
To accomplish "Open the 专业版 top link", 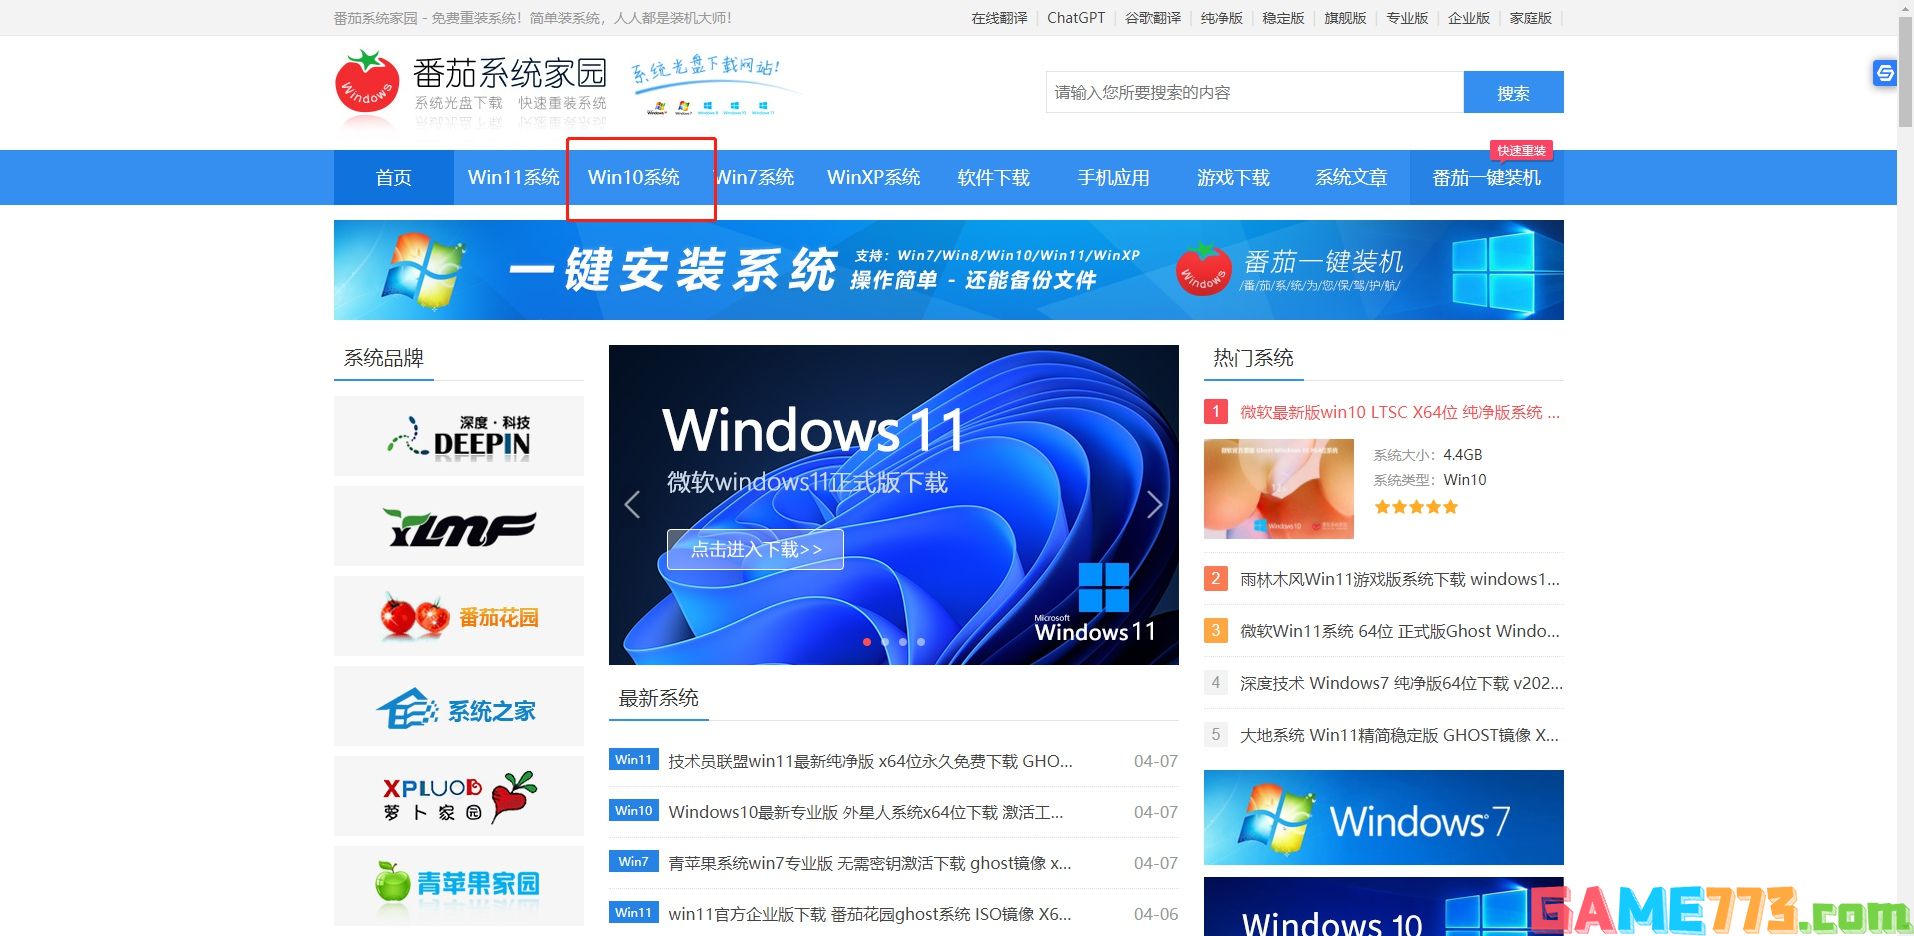I will point(1408,18).
